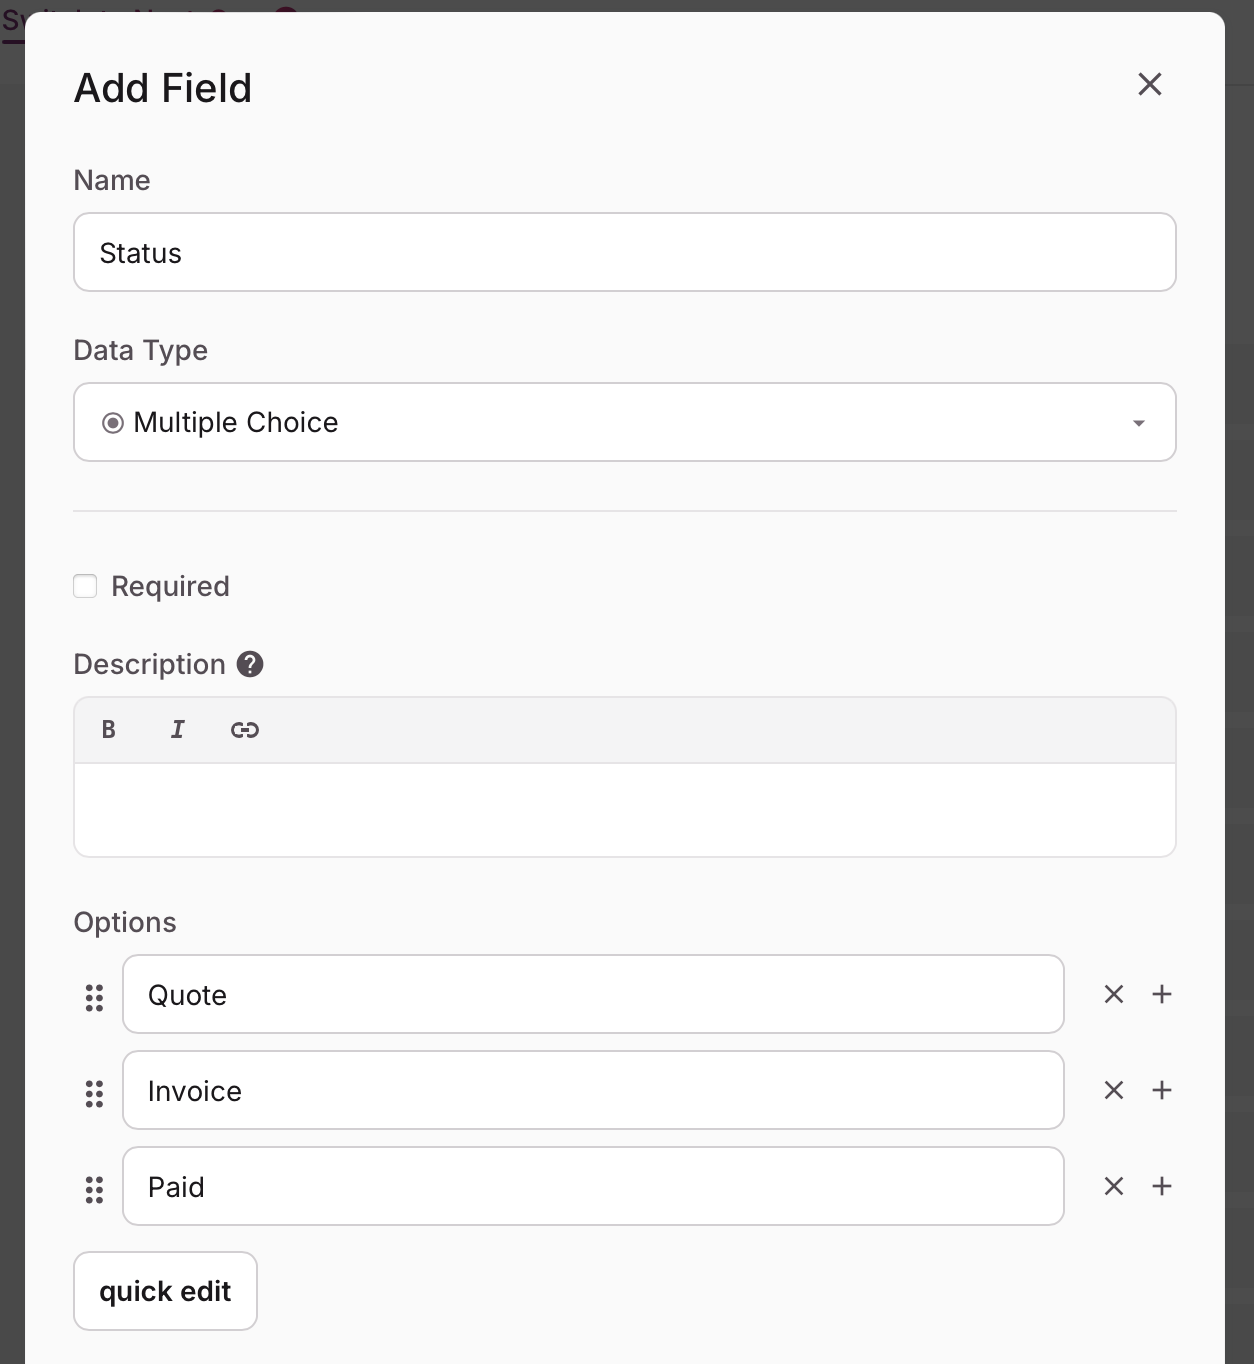Click the Add Field dialog title
Viewport: 1254px width, 1364px height.
coord(161,88)
